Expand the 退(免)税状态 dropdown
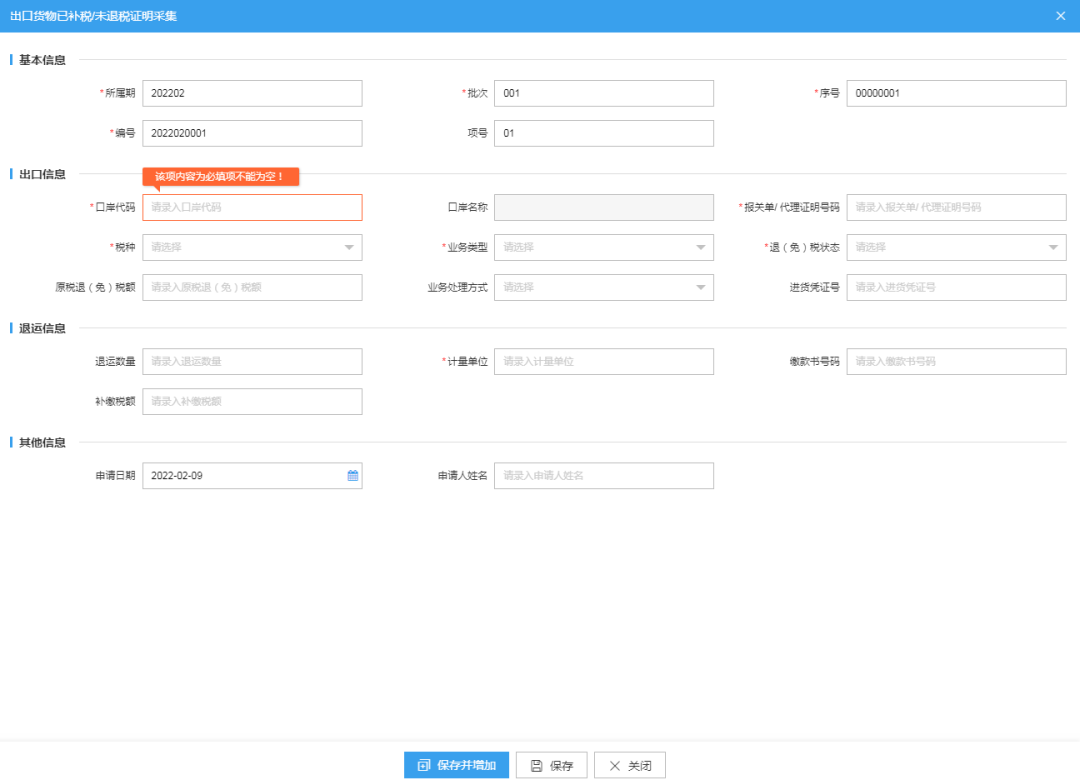The width and height of the screenshot is (1080, 780). pos(956,247)
